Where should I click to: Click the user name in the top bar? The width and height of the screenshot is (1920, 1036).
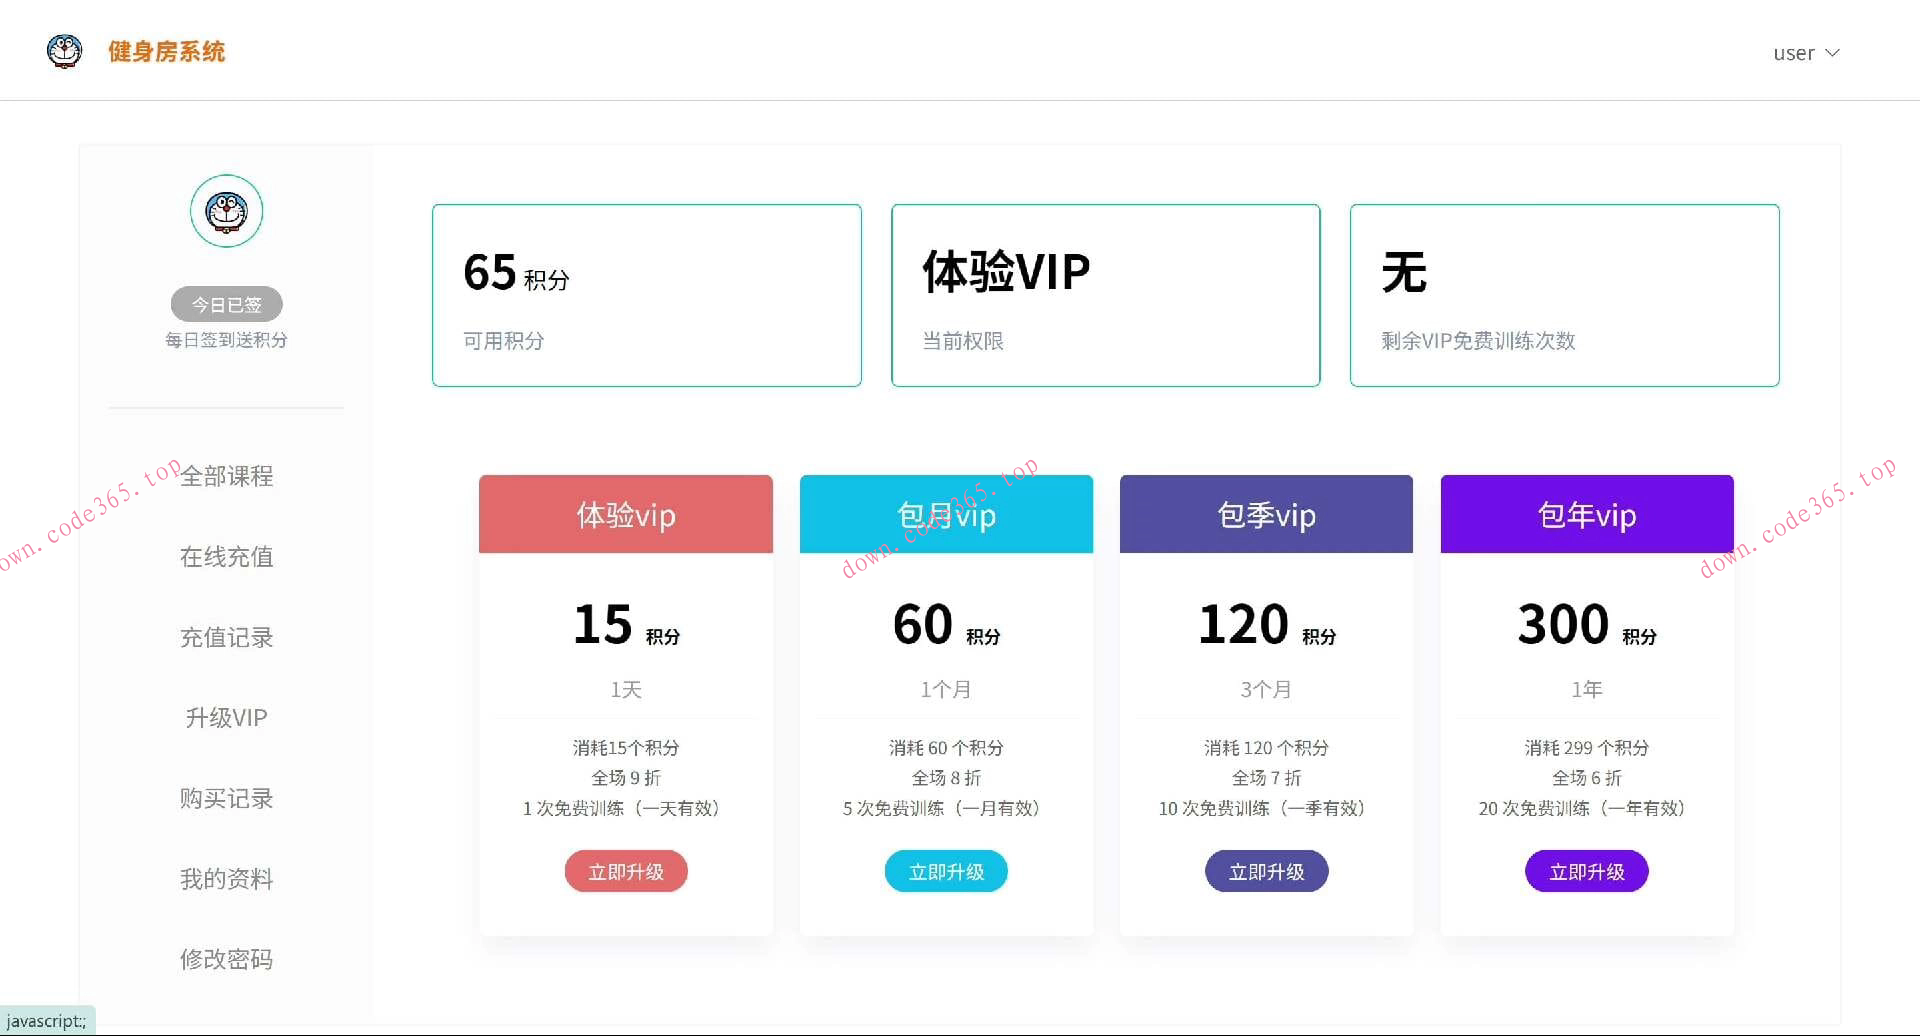pyautogui.click(x=1793, y=53)
